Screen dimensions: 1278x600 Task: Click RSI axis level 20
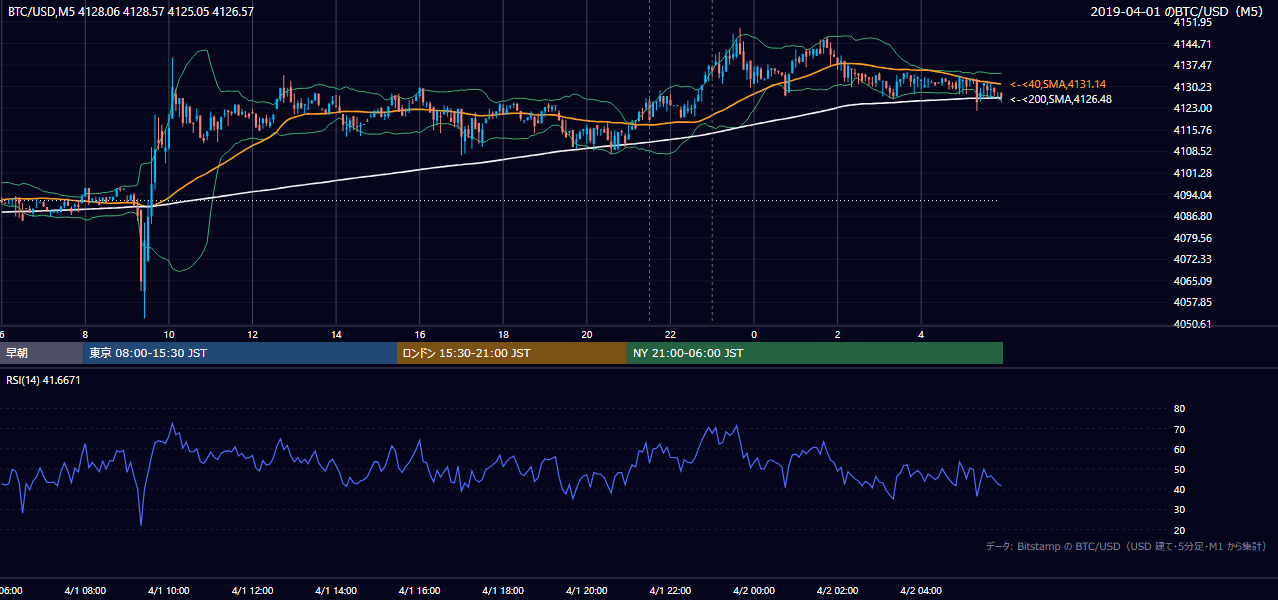[1179, 530]
